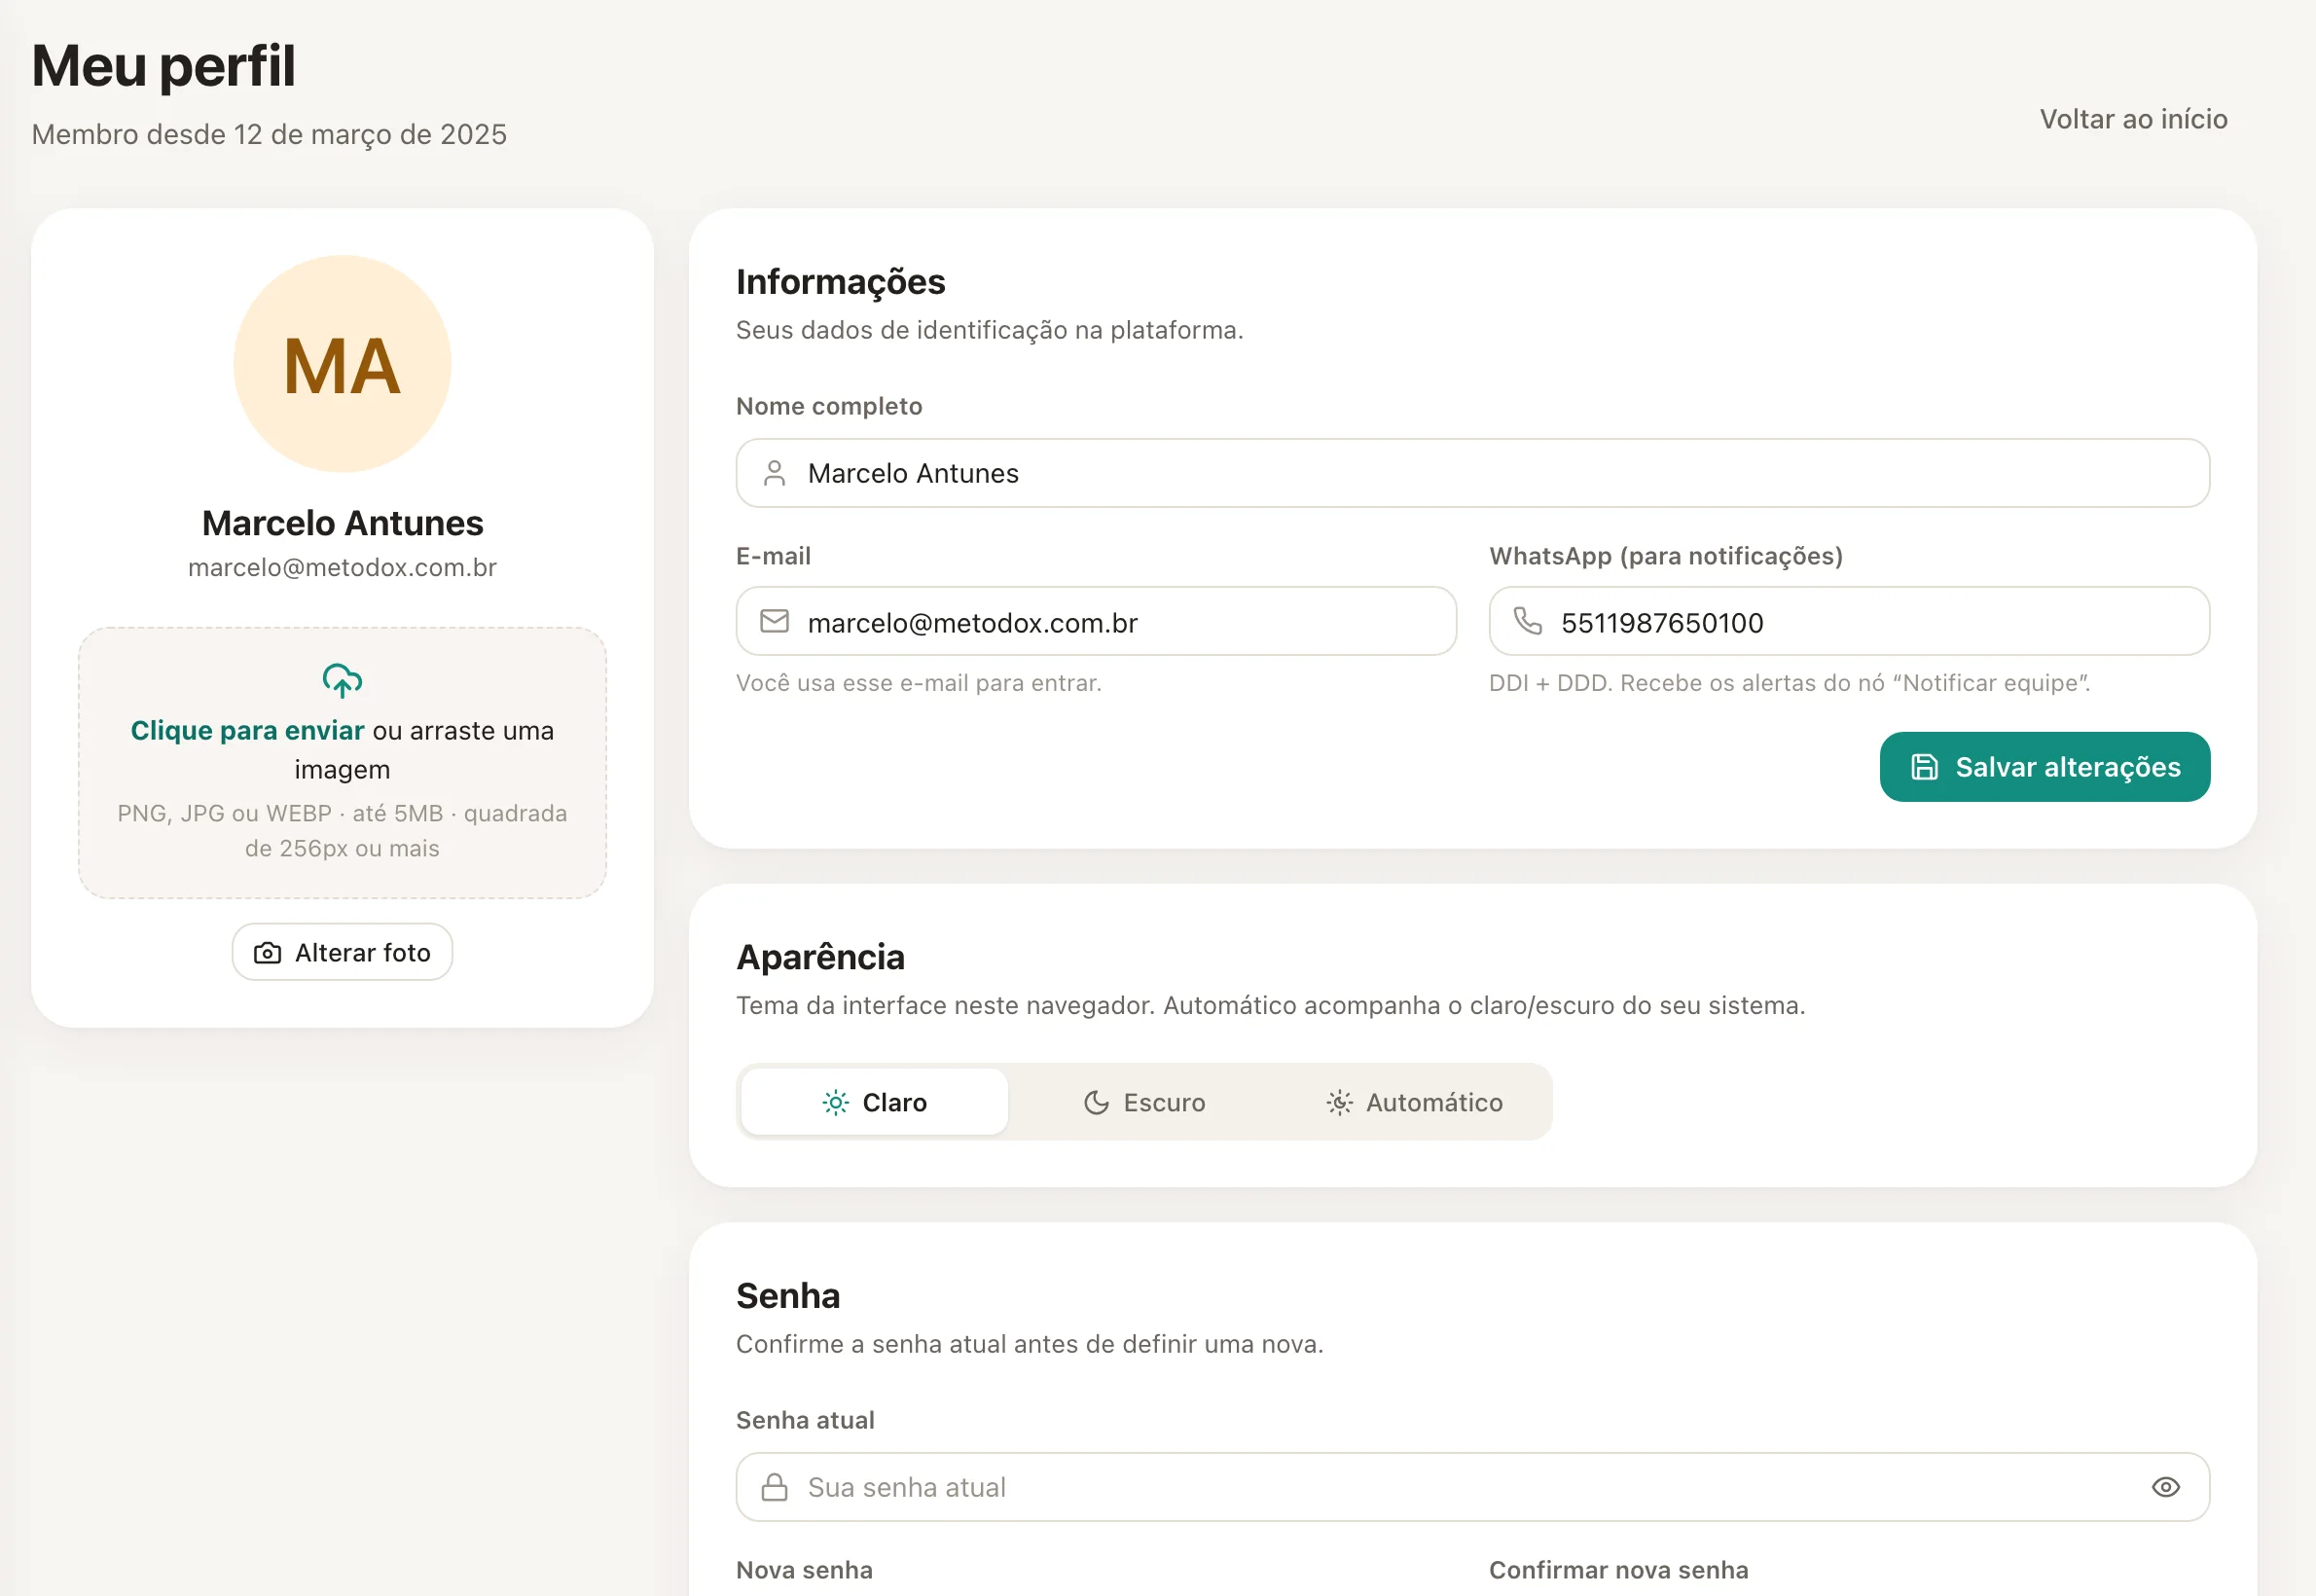Select the Claro theme option
Viewport: 2316px width, 1596px height.
[875, 1102]
